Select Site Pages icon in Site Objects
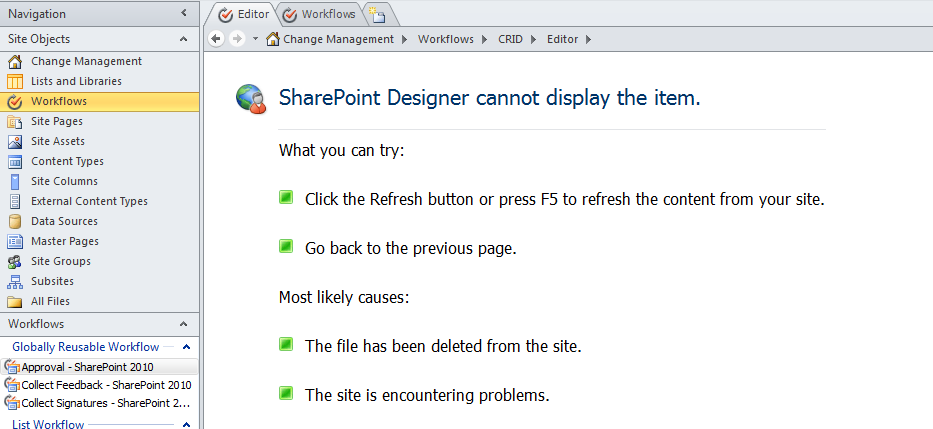933x429 pixels. click(15, 121)
